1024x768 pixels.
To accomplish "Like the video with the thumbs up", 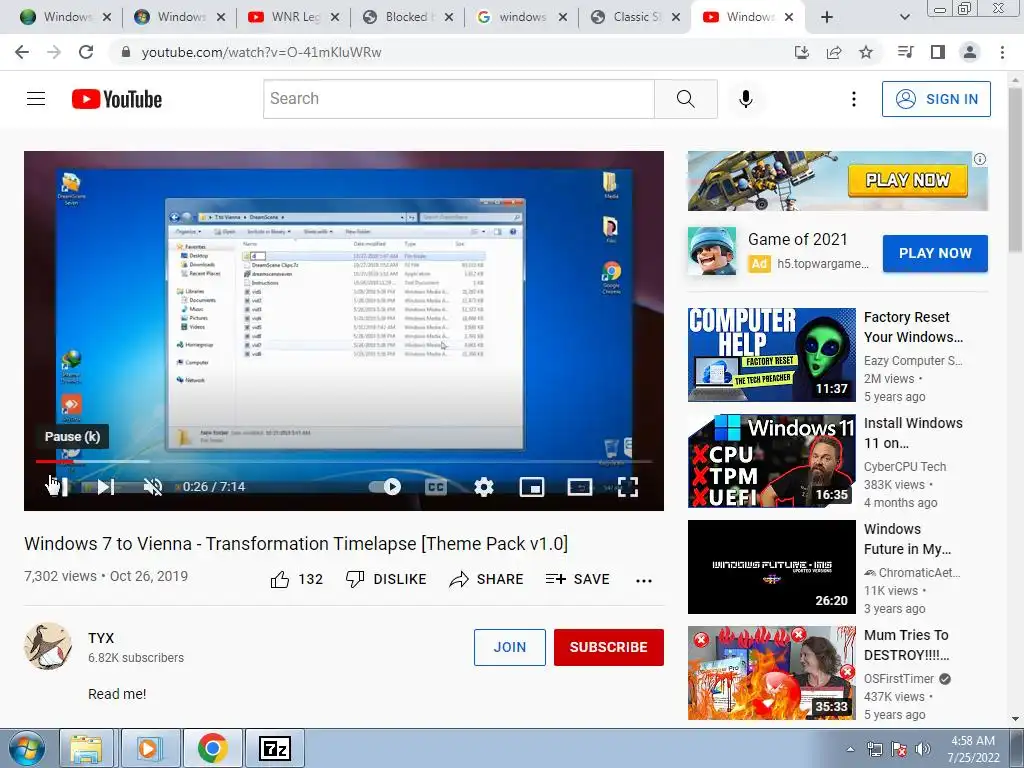I will click(x=280, y=579).
